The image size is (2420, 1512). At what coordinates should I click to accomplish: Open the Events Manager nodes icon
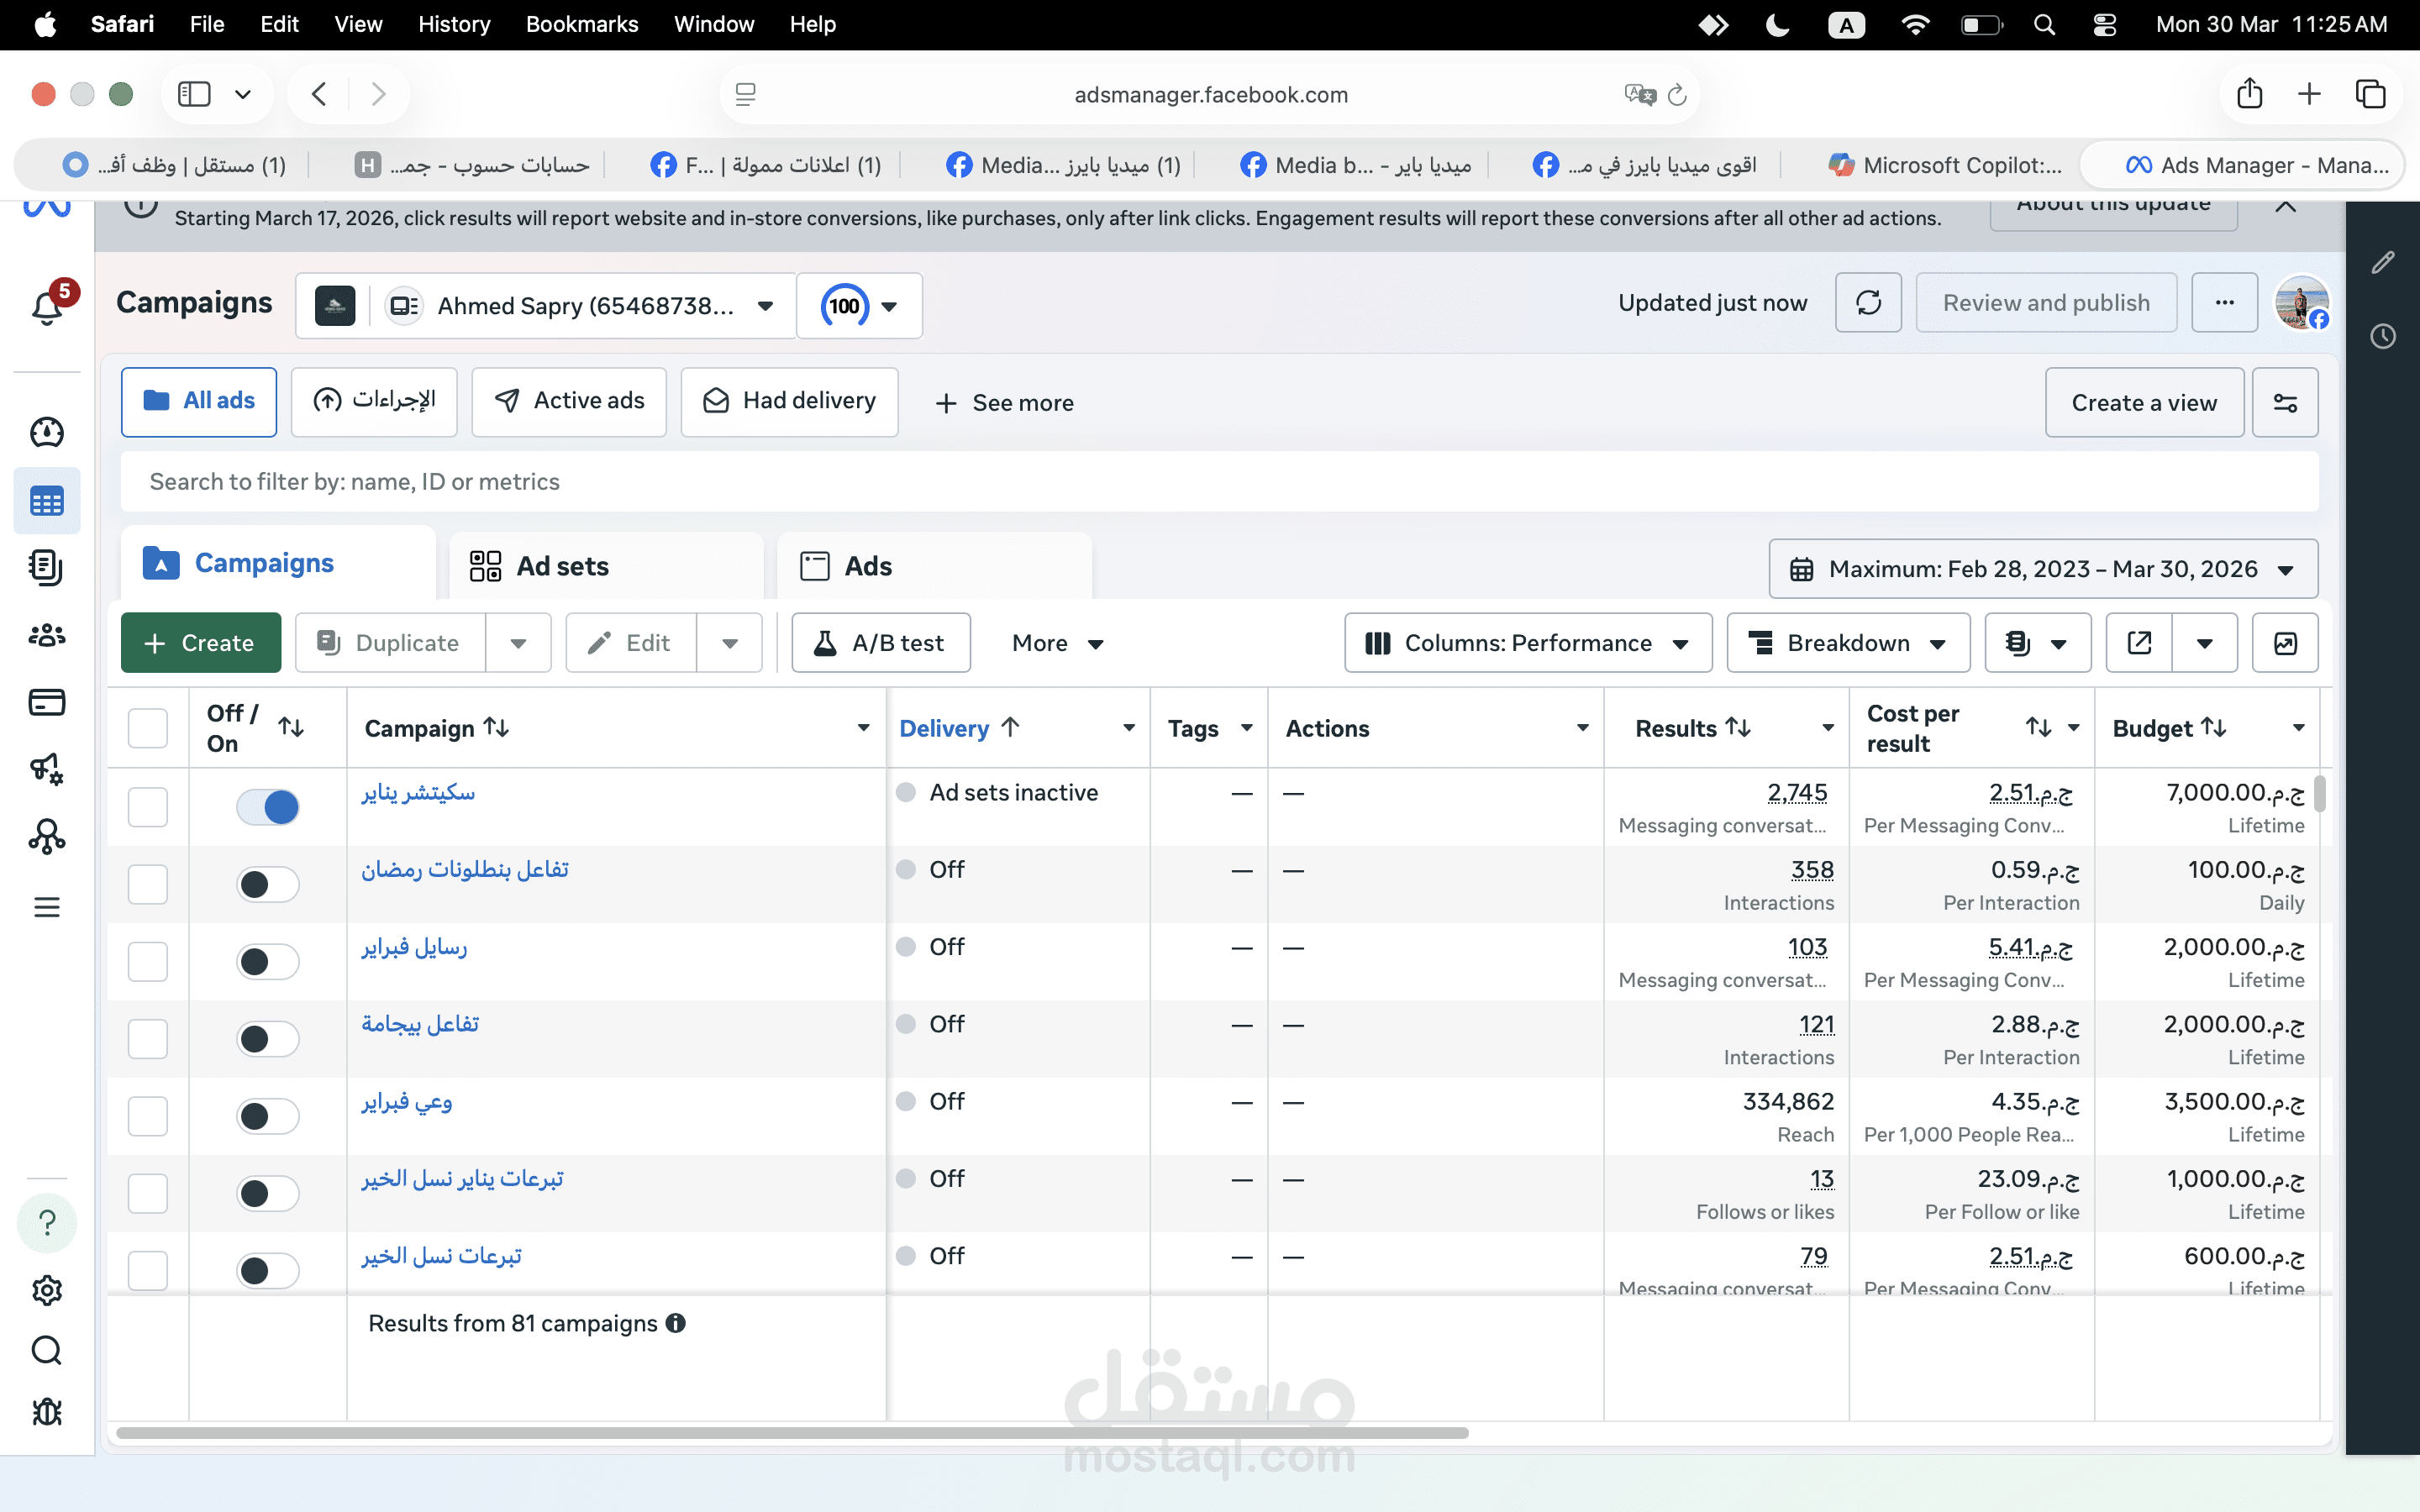(47, 836)
